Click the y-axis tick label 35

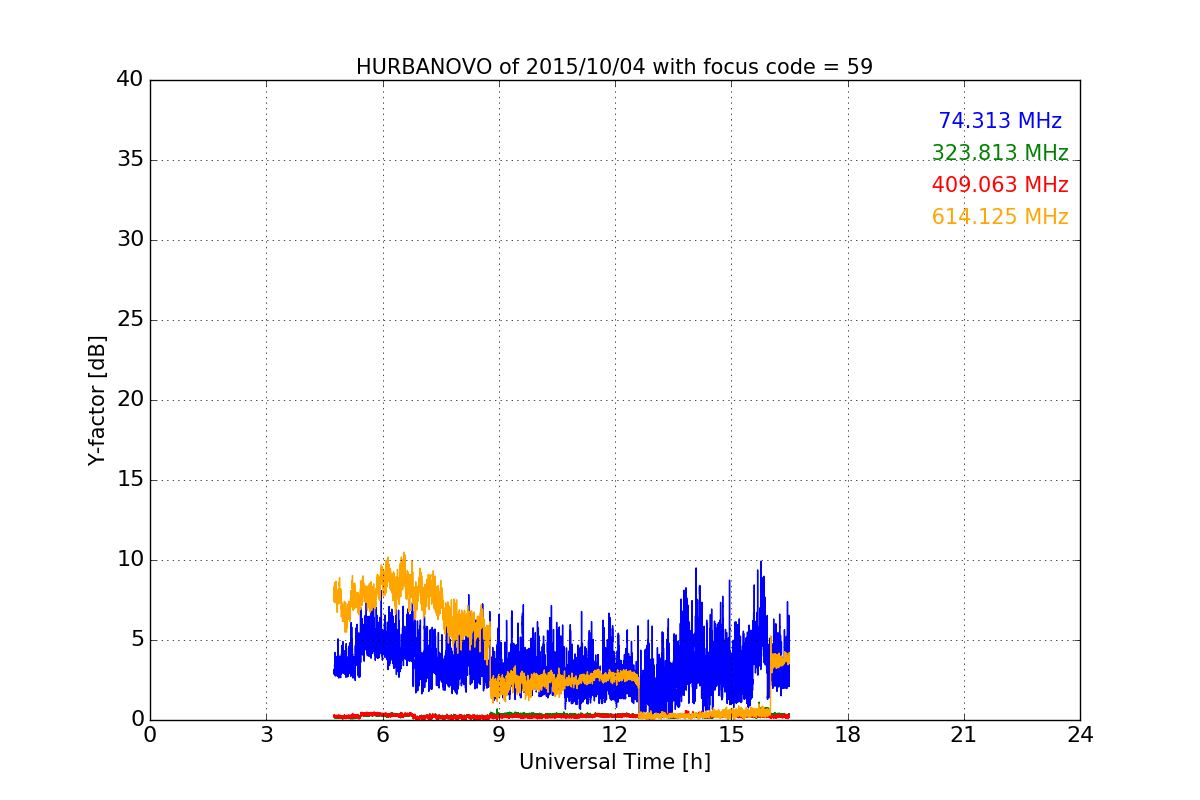[130, 160]
